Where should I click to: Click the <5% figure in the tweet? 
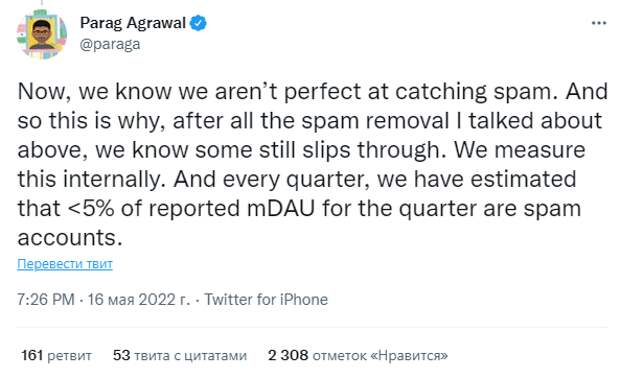91,208
